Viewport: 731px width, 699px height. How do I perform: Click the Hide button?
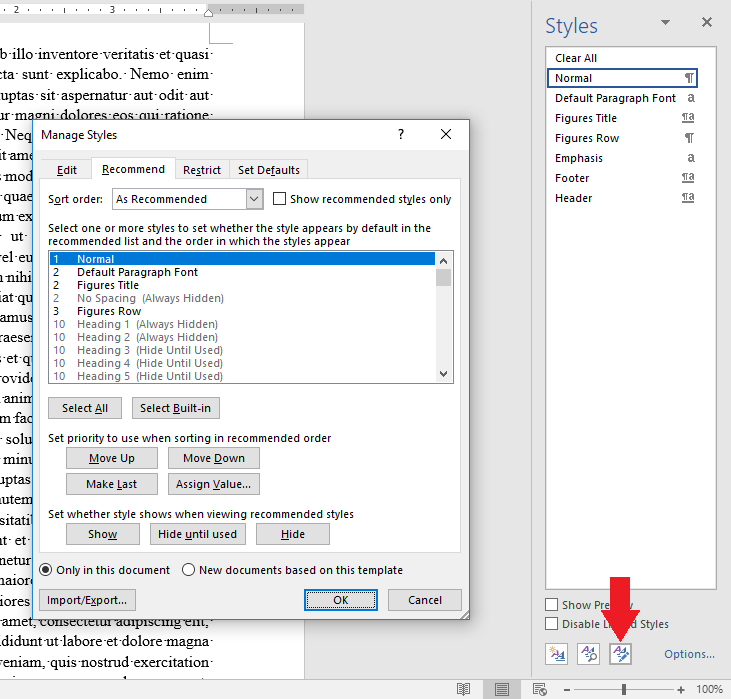point(293,534)
